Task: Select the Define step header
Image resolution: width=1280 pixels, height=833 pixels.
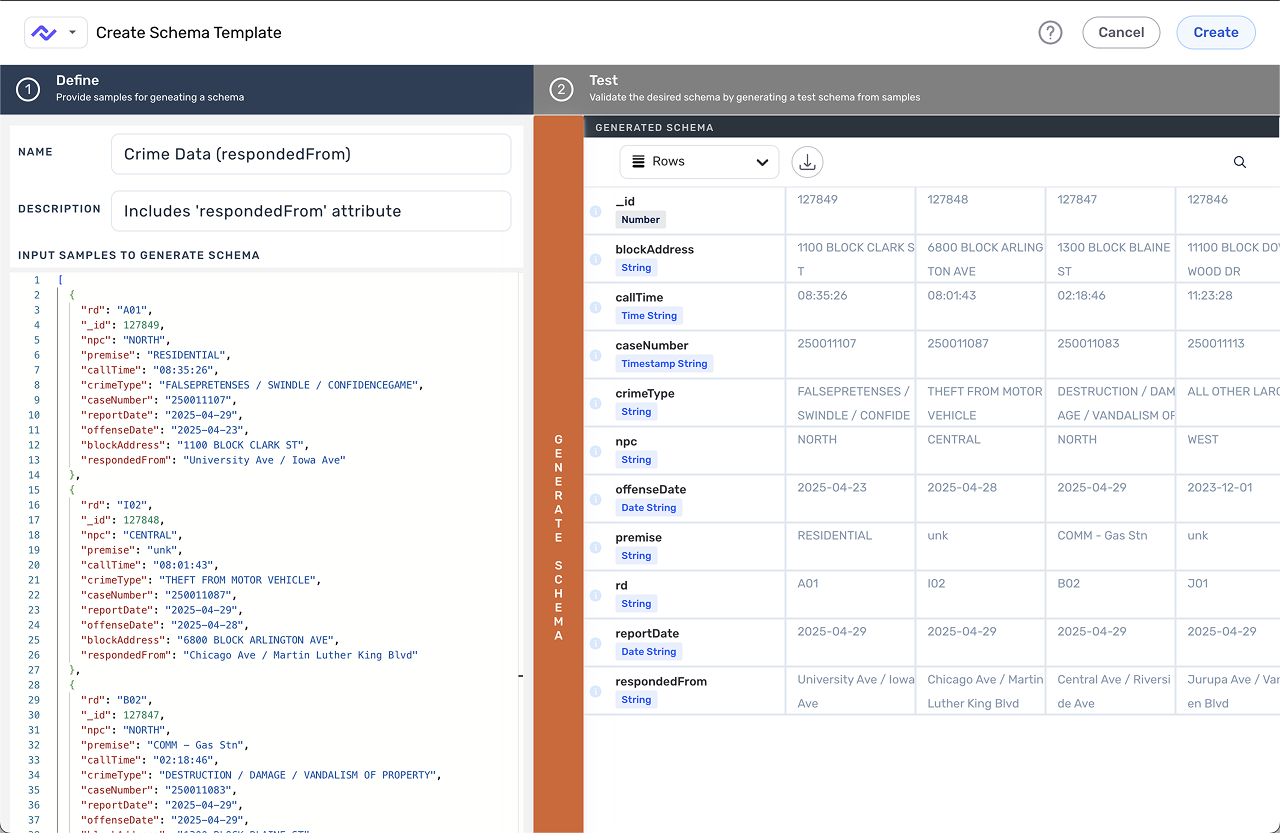Action: [x=265, y=88]
